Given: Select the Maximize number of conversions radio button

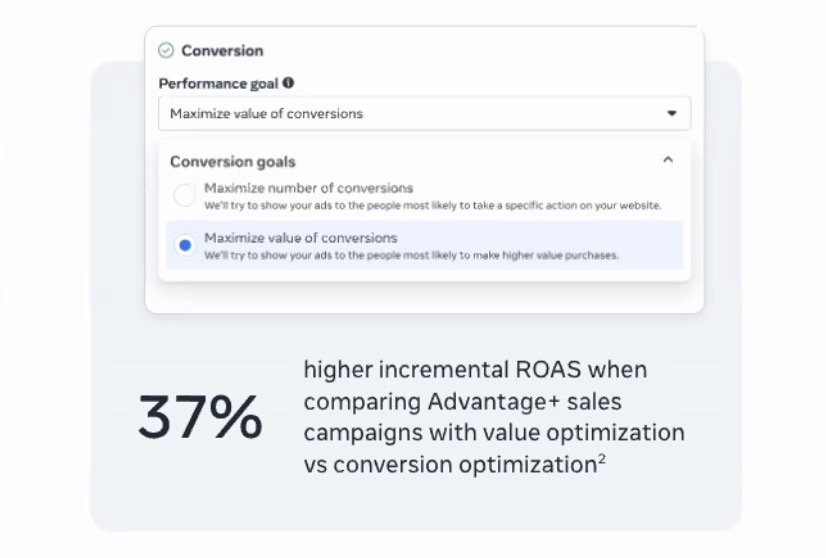Looking at the screenshot, I should tap(185, 195).
